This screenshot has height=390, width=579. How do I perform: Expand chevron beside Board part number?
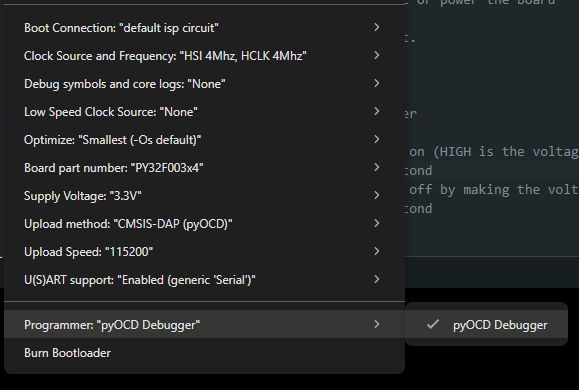(x=377, y=167)
